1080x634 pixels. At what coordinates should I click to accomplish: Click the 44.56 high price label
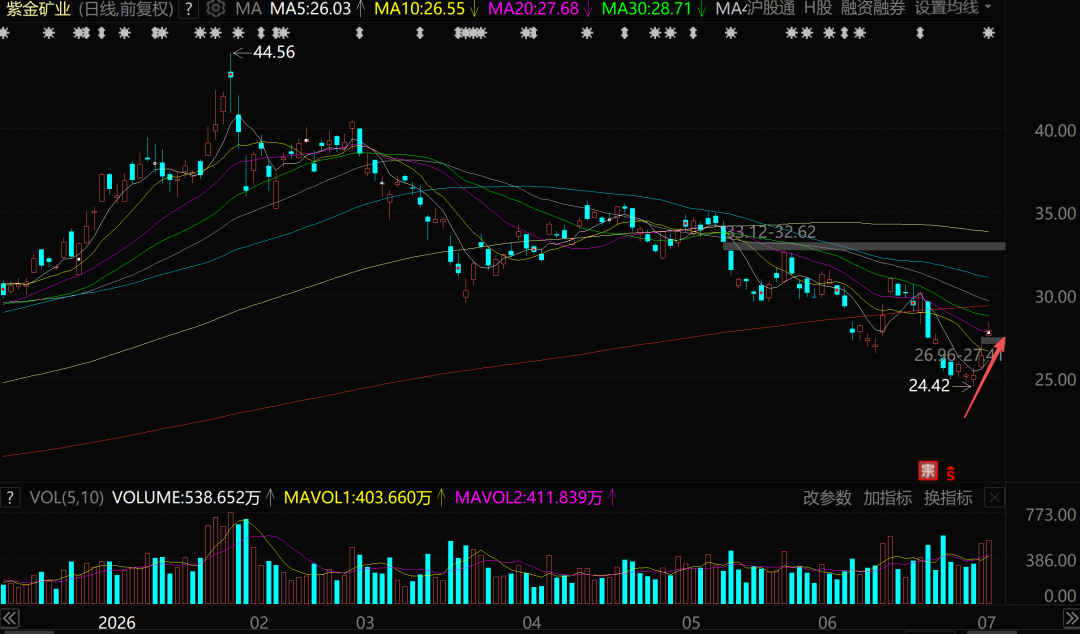pos(273,52)
